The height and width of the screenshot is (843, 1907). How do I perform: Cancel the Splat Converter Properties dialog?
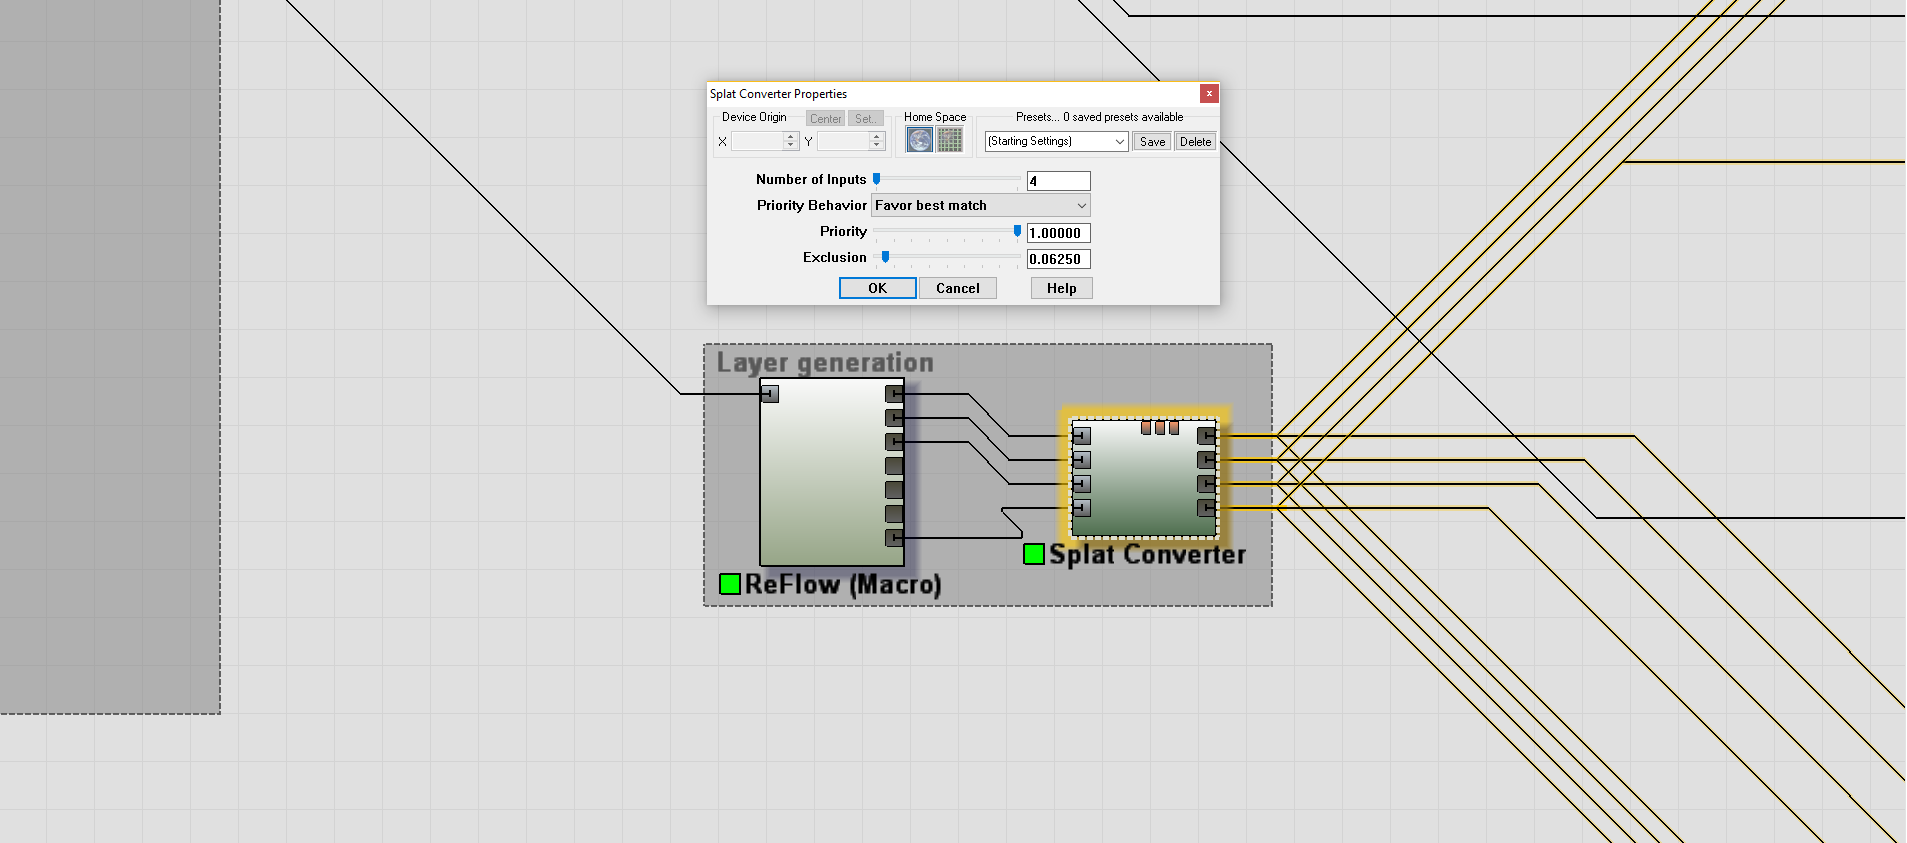(x=958, y=288)
